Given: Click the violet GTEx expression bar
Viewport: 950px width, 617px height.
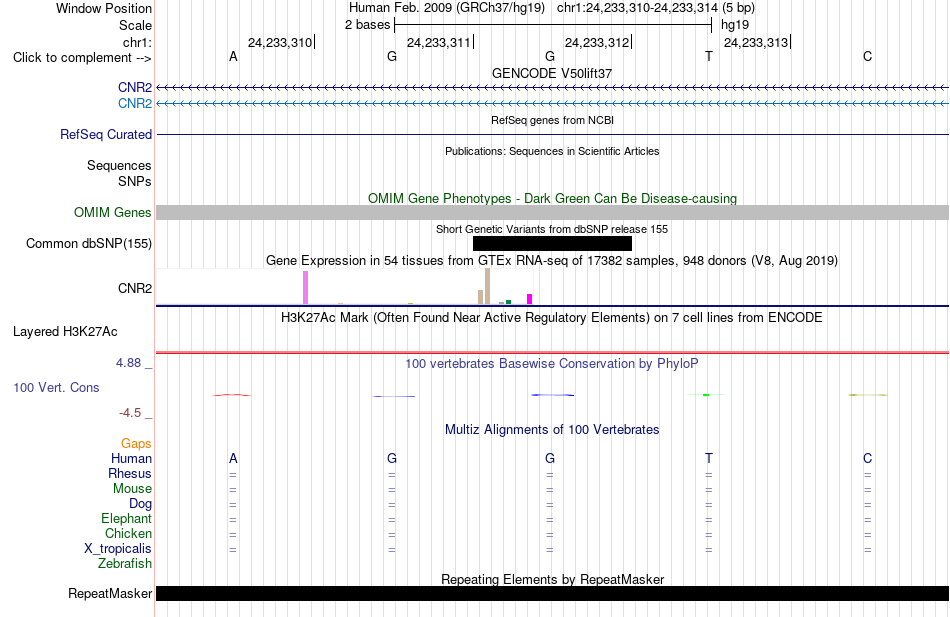Looking at the screenshot, I should pyautogui.click(x=305, y=287).
